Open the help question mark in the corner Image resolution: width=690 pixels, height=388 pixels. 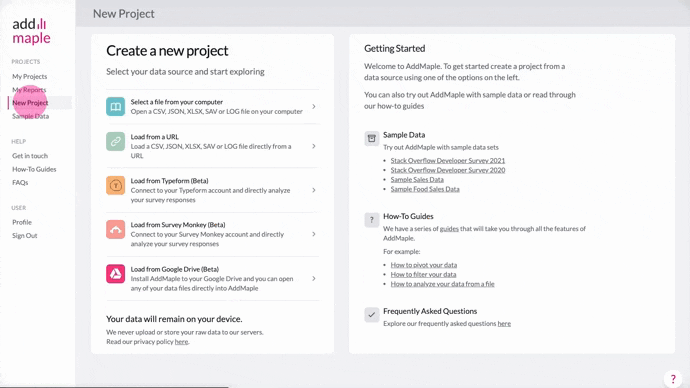tap(673, 379)
